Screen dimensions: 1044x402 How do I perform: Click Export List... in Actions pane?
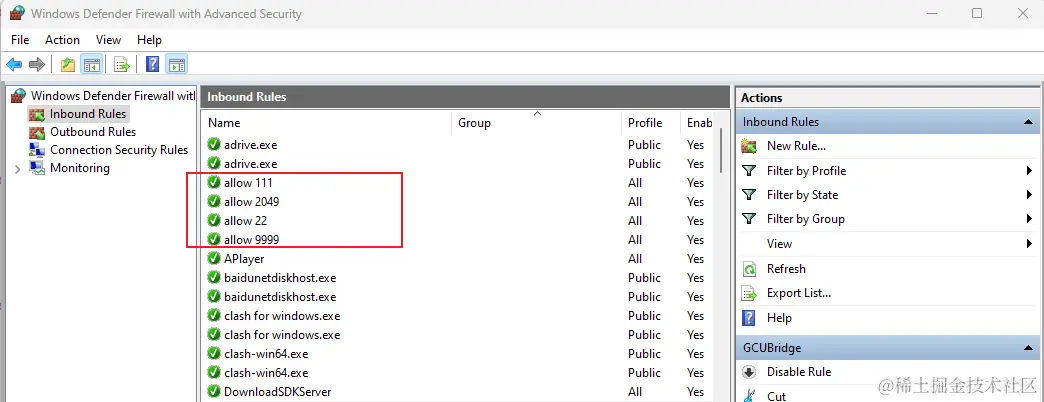799,293
